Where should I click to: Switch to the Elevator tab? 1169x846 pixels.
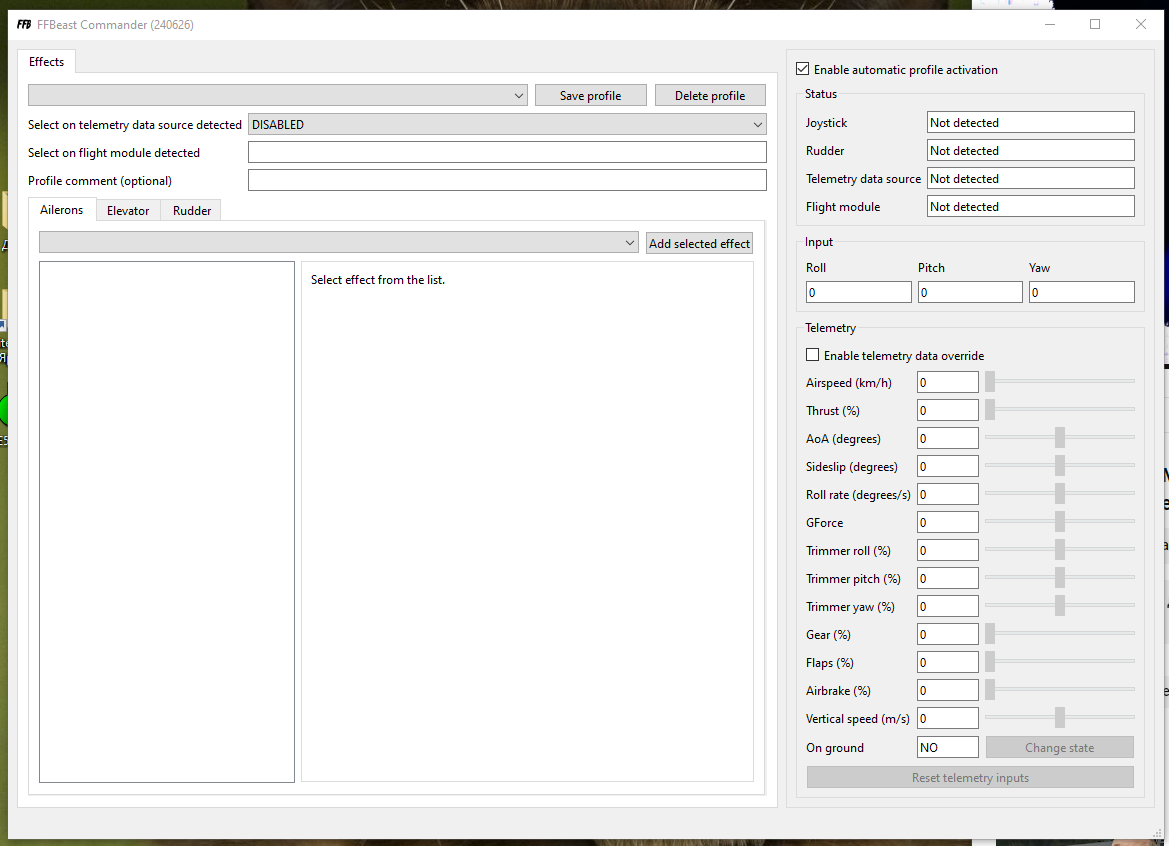point(127,211)
